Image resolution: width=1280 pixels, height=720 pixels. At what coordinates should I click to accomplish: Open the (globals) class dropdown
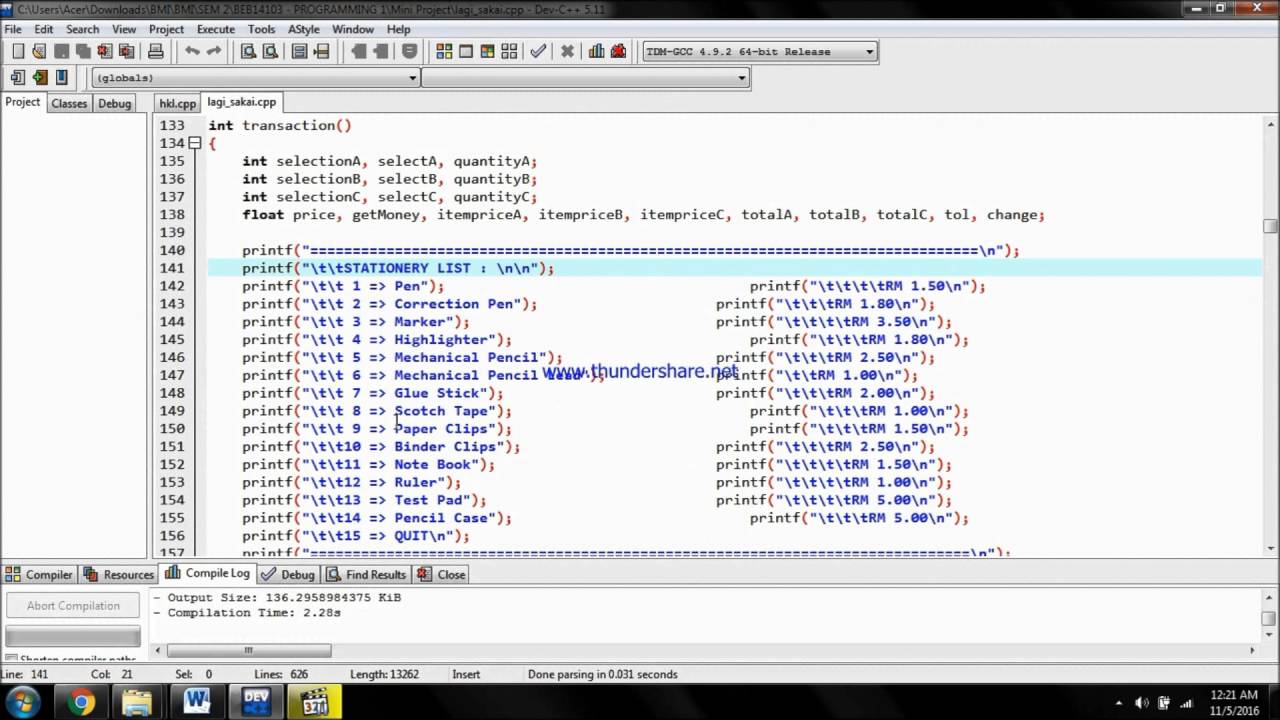point(256,78)
